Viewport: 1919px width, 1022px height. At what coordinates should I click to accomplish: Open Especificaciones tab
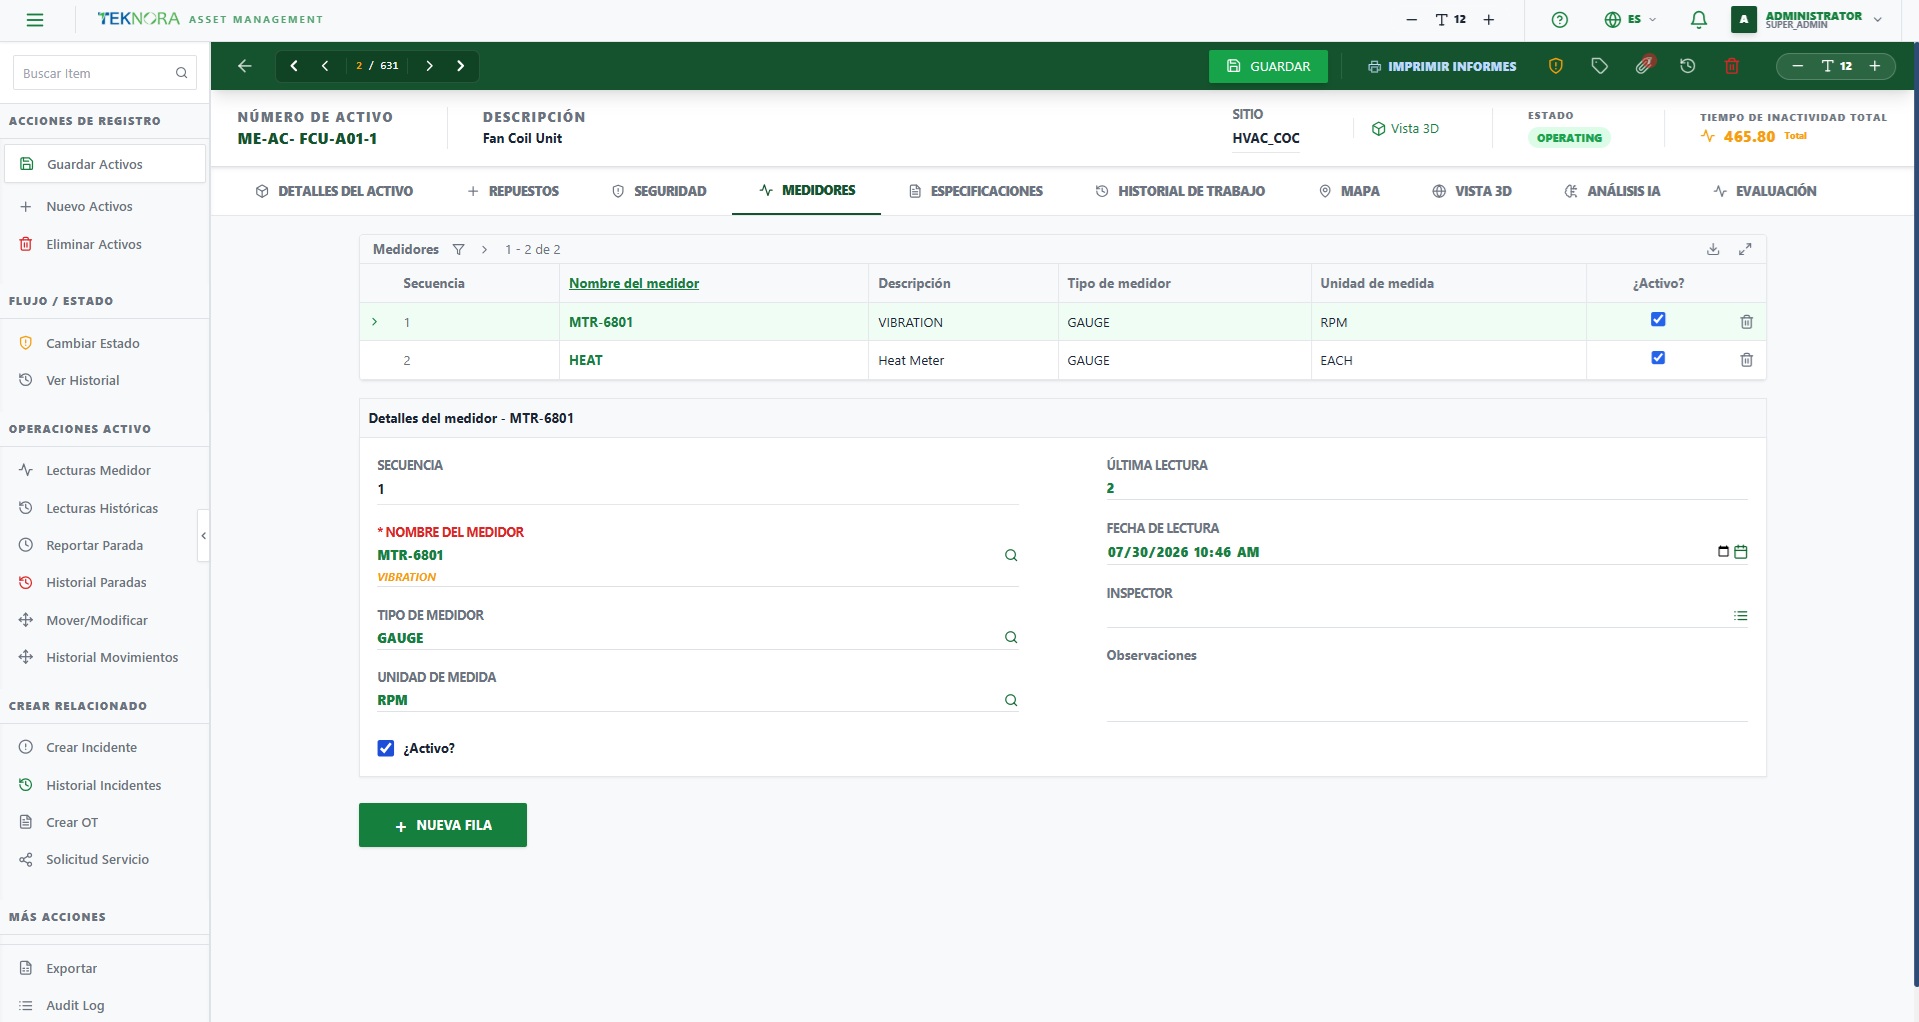(x=975, y=191)
